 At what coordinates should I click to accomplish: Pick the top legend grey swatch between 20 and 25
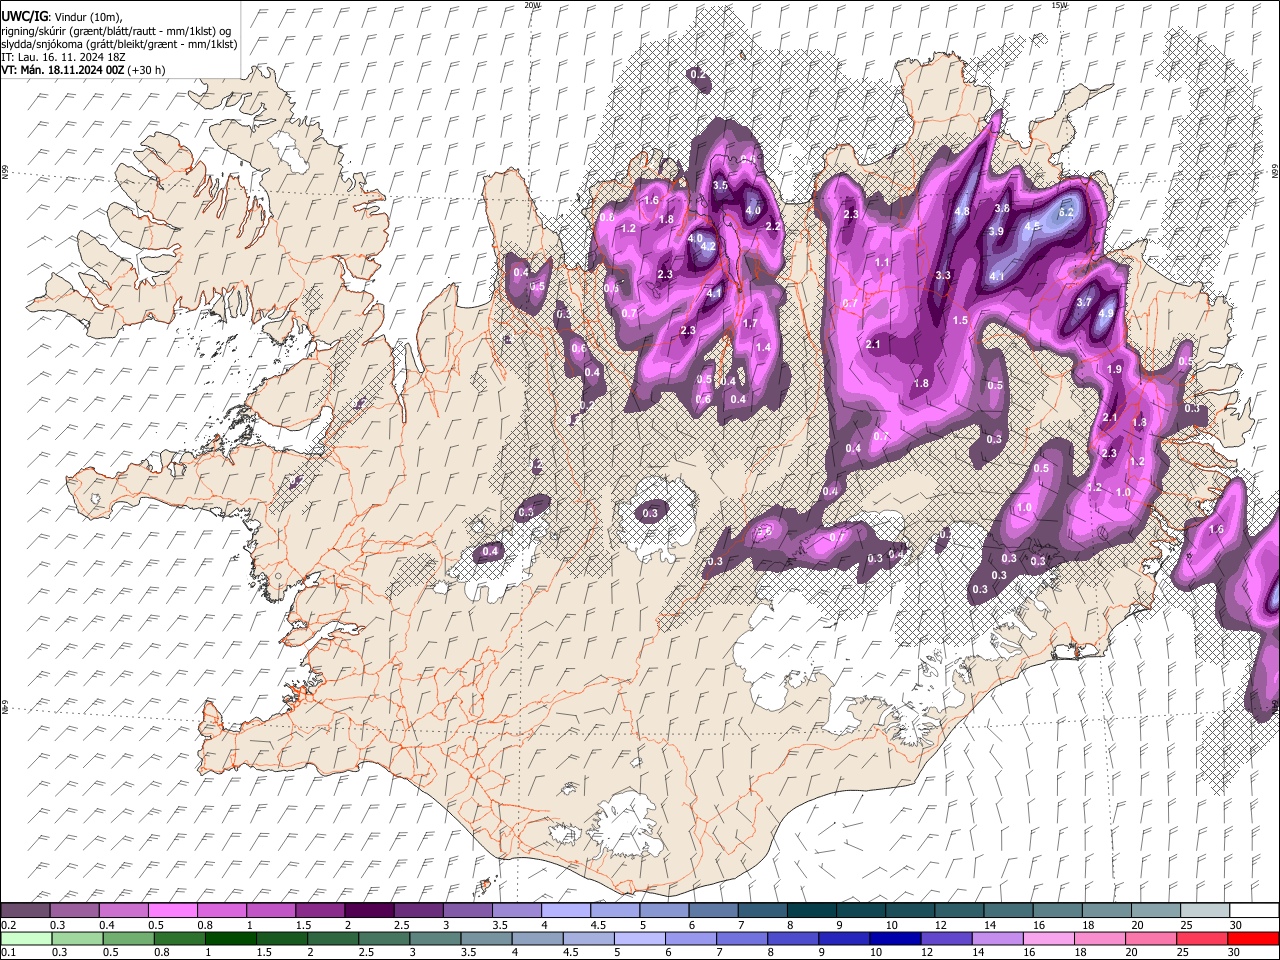click(1156, 910)
